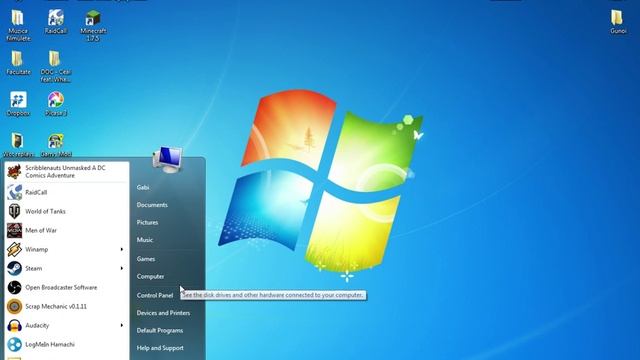Expand the Audacity jump list arrow
The height and width of the screenshot is (360, 640).
coord(122,325)
